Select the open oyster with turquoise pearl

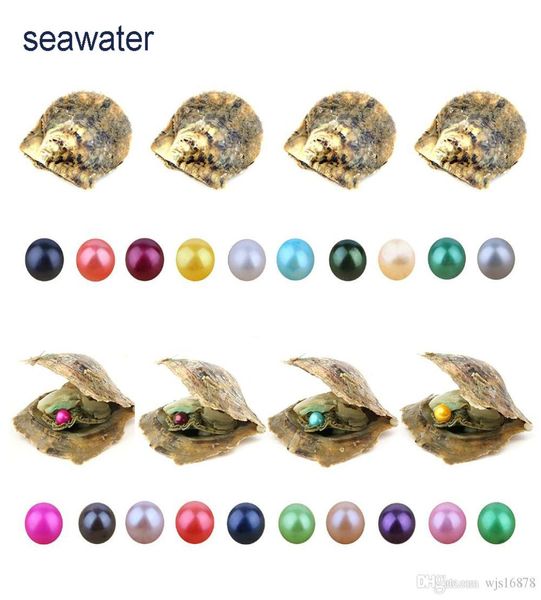coord(333,411)
